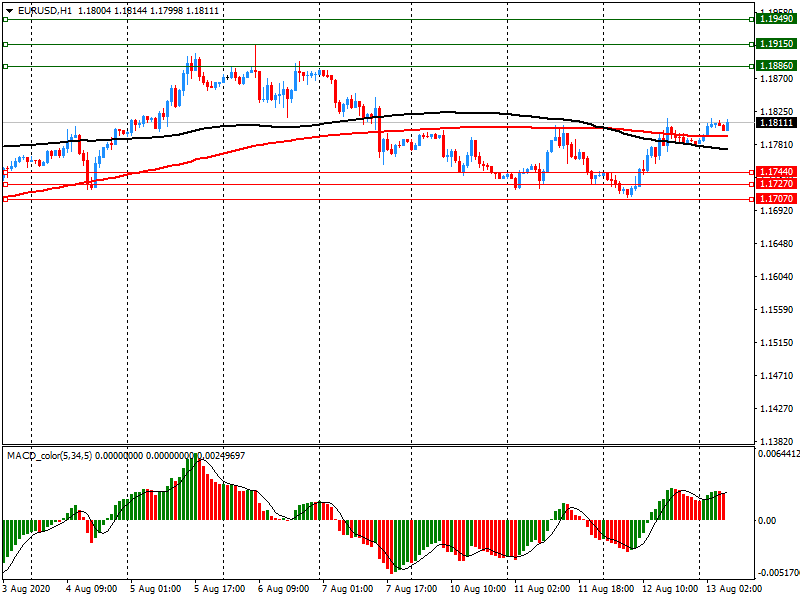The height and width of the screenshot is (600, 800).
Task: Open the EURUSD,H1 chart dropdown triangle
Action: coord(9,10)
